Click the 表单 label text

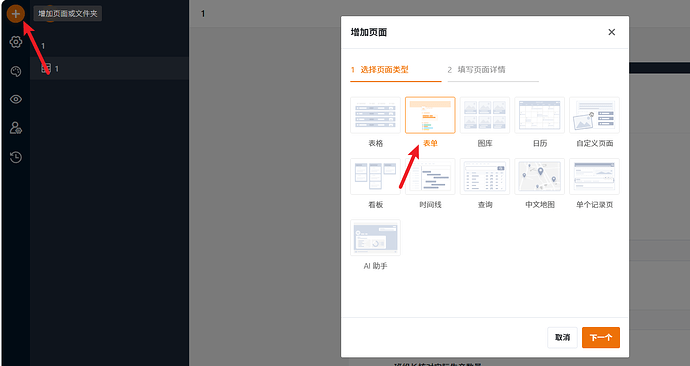pos(430,143)
